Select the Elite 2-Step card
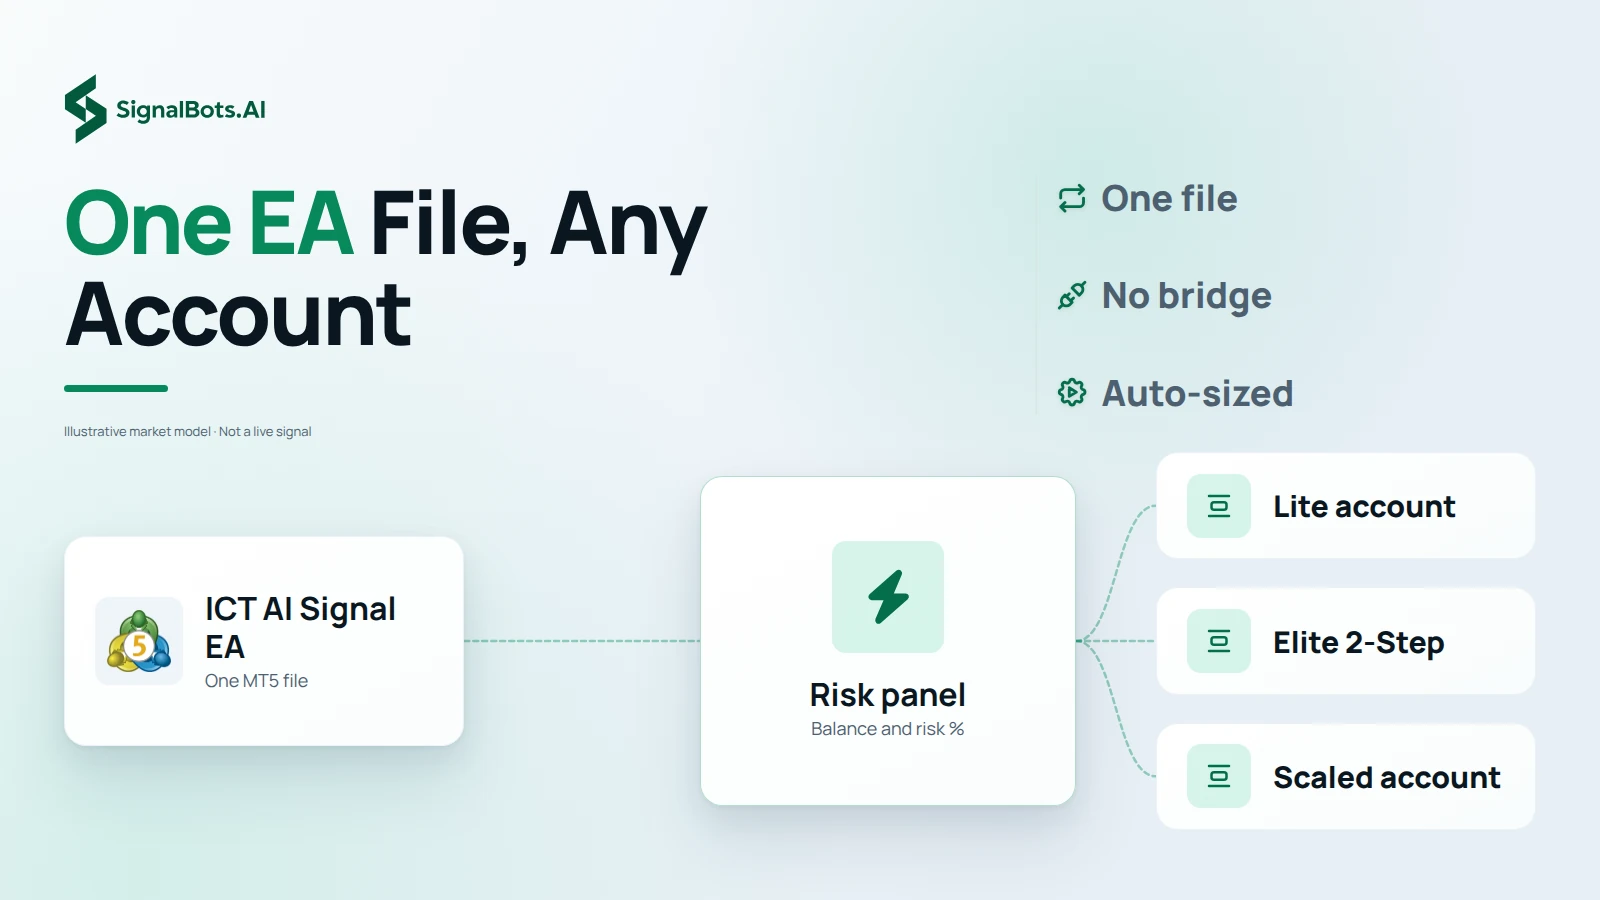Screen dimensions: 1600x900 tap(1345, 641)
